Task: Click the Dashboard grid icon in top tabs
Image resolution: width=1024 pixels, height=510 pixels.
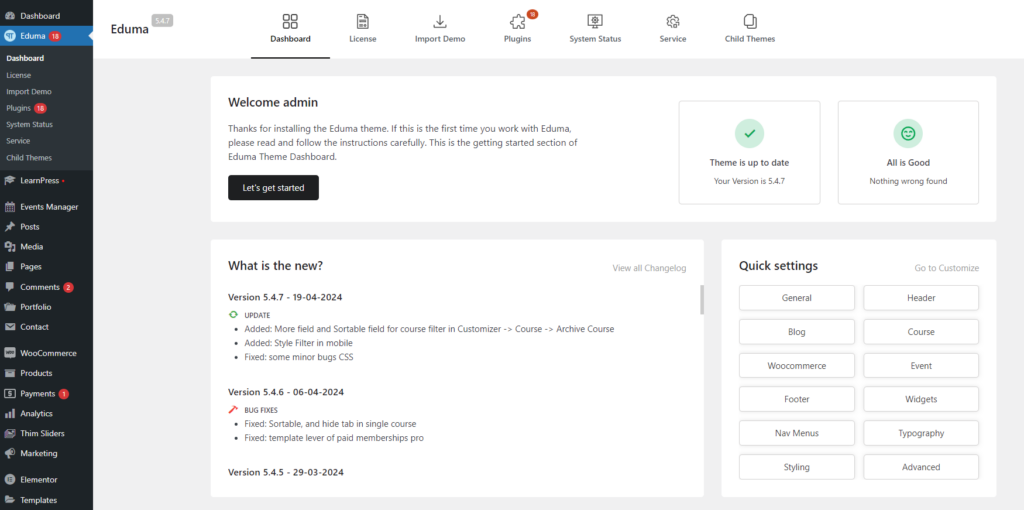Action: pyautogui.click(x=290, y=22)
